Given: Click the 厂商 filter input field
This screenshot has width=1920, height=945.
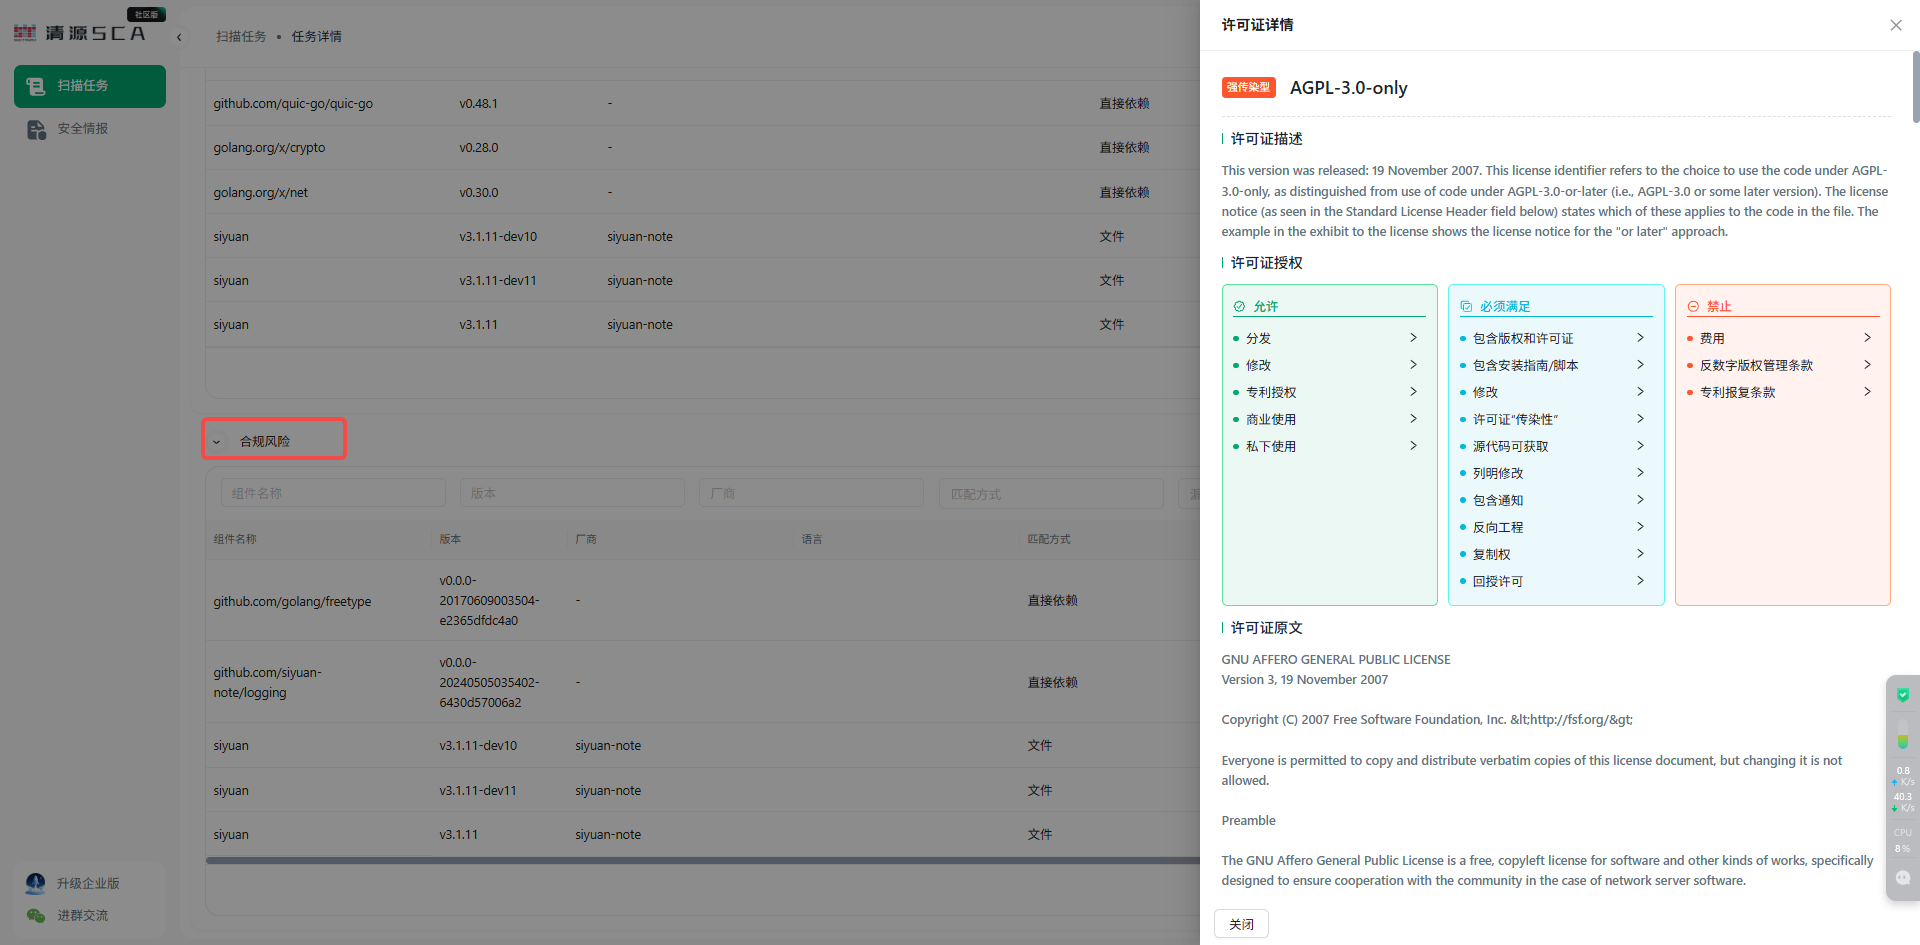Looking at the screenshot, I should 810,493.
